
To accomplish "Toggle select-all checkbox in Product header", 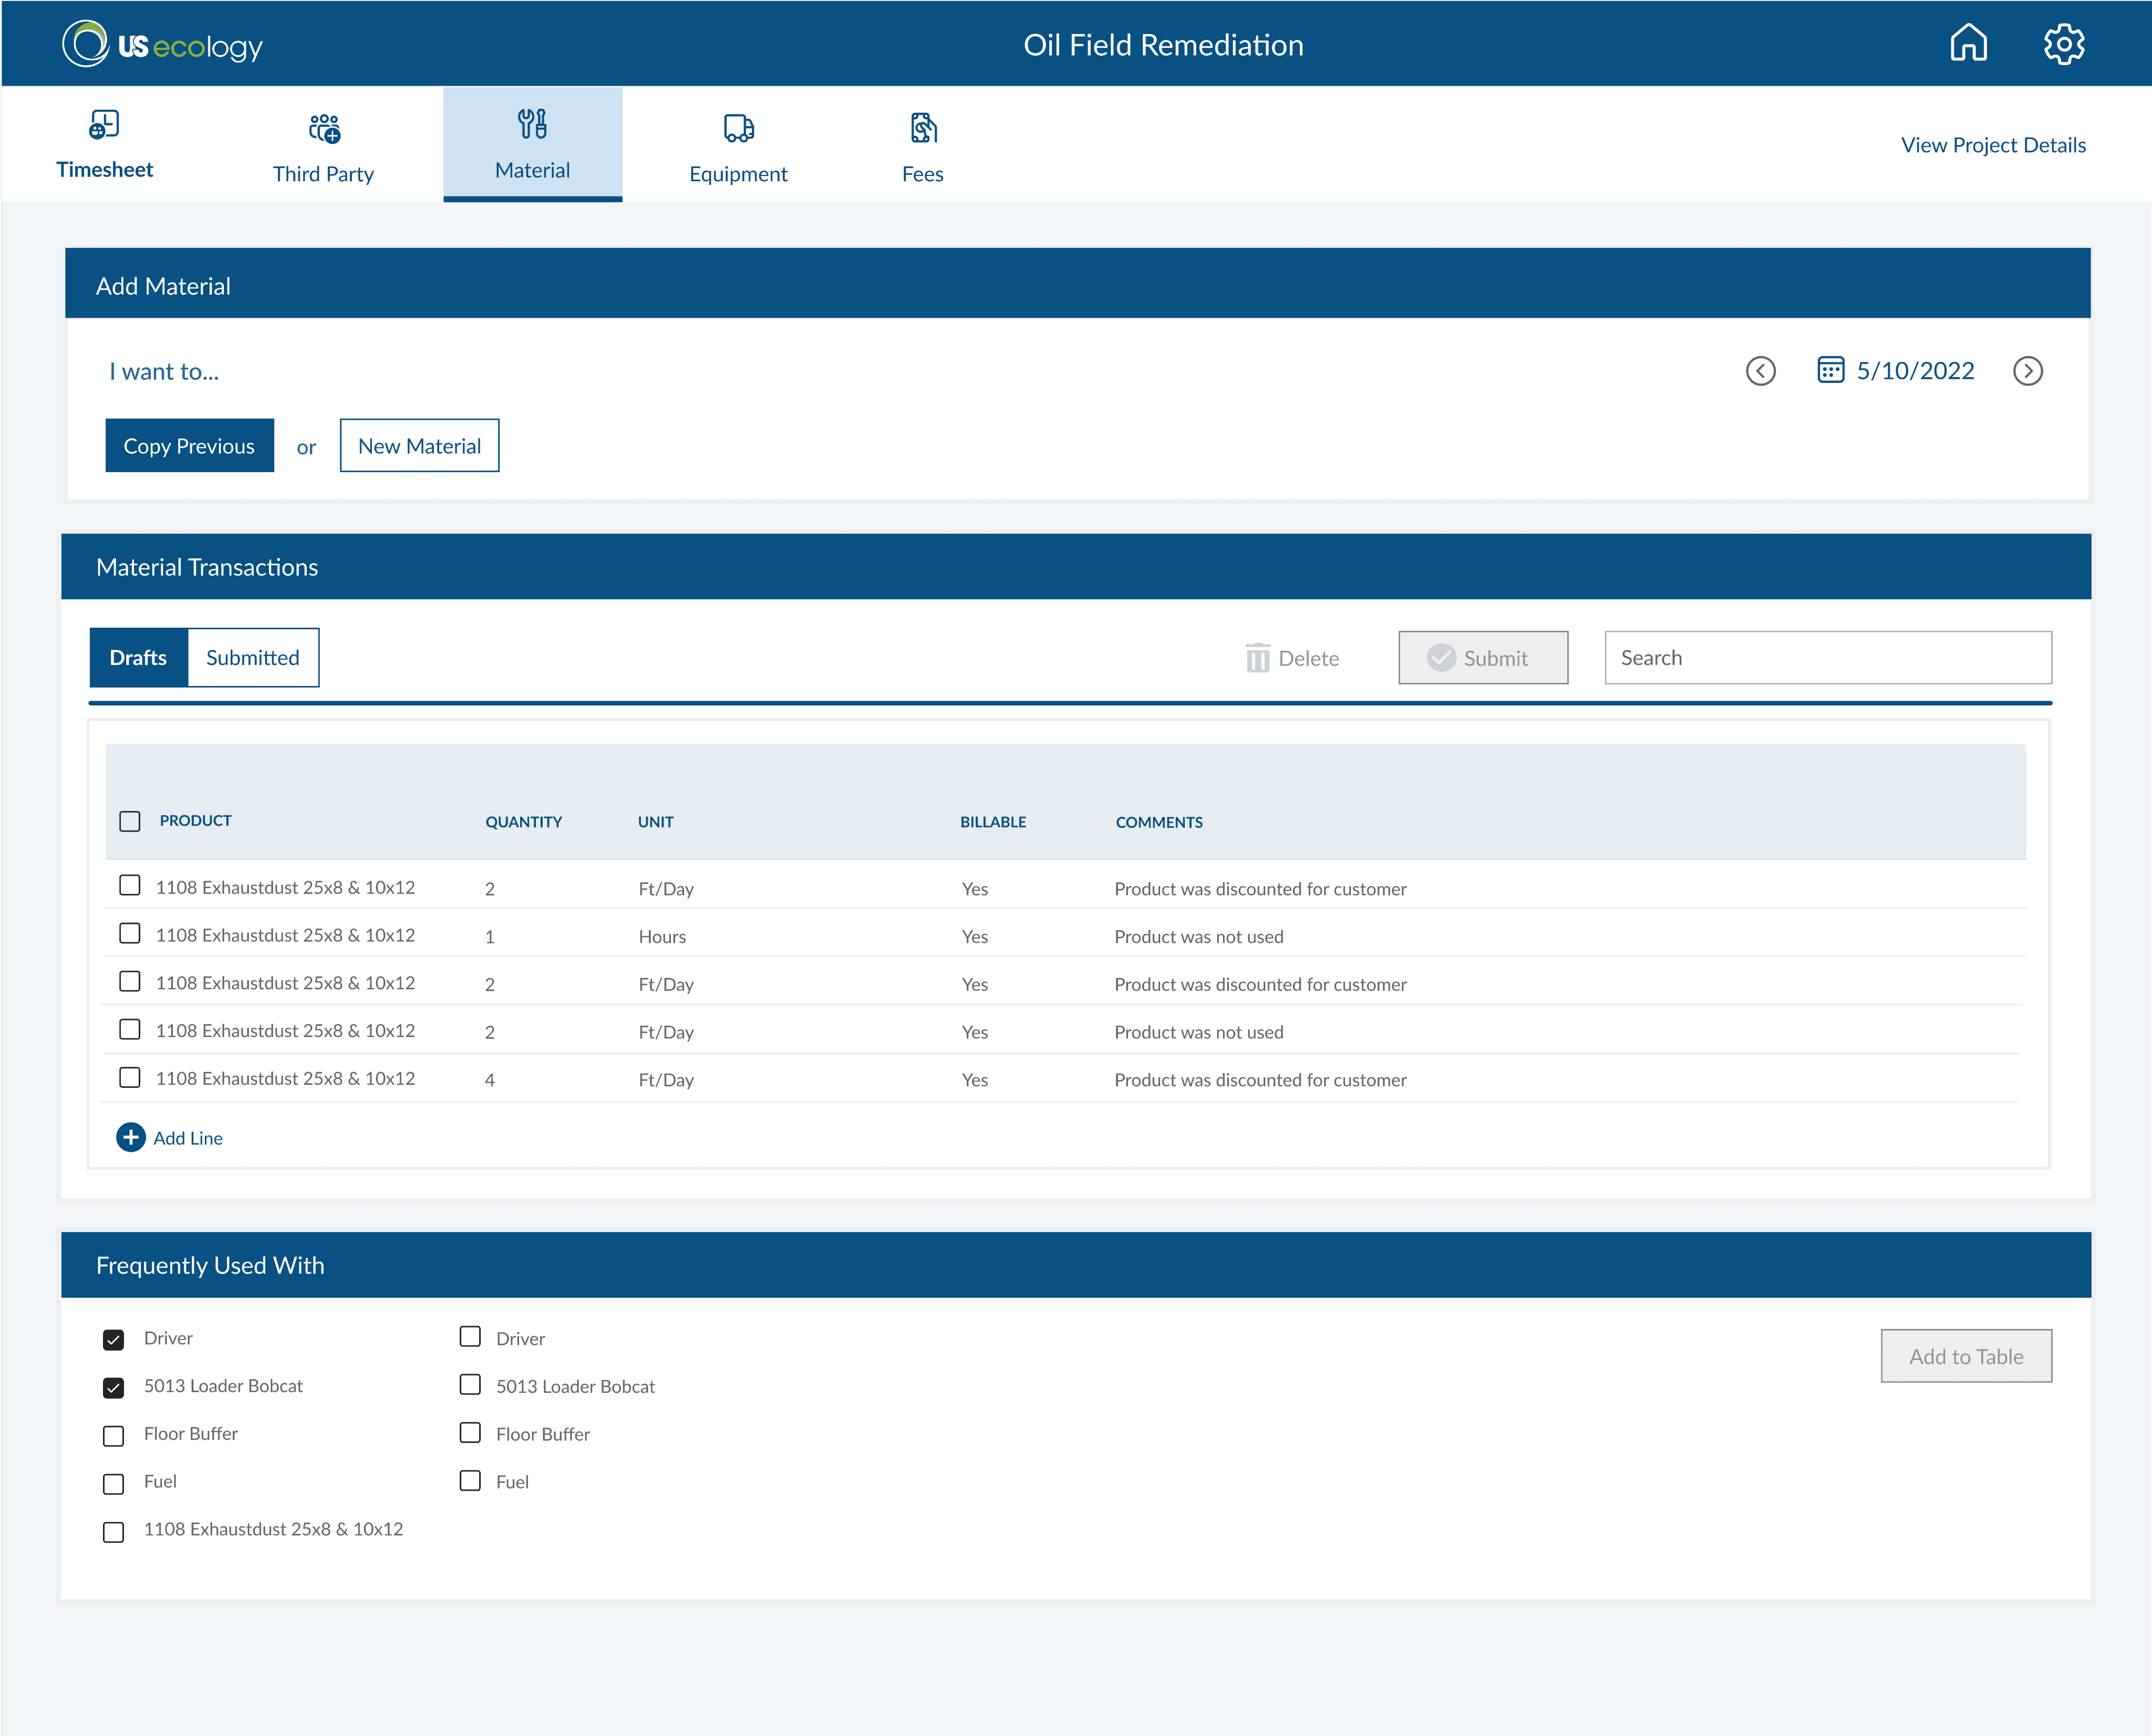I will (130, 821).
